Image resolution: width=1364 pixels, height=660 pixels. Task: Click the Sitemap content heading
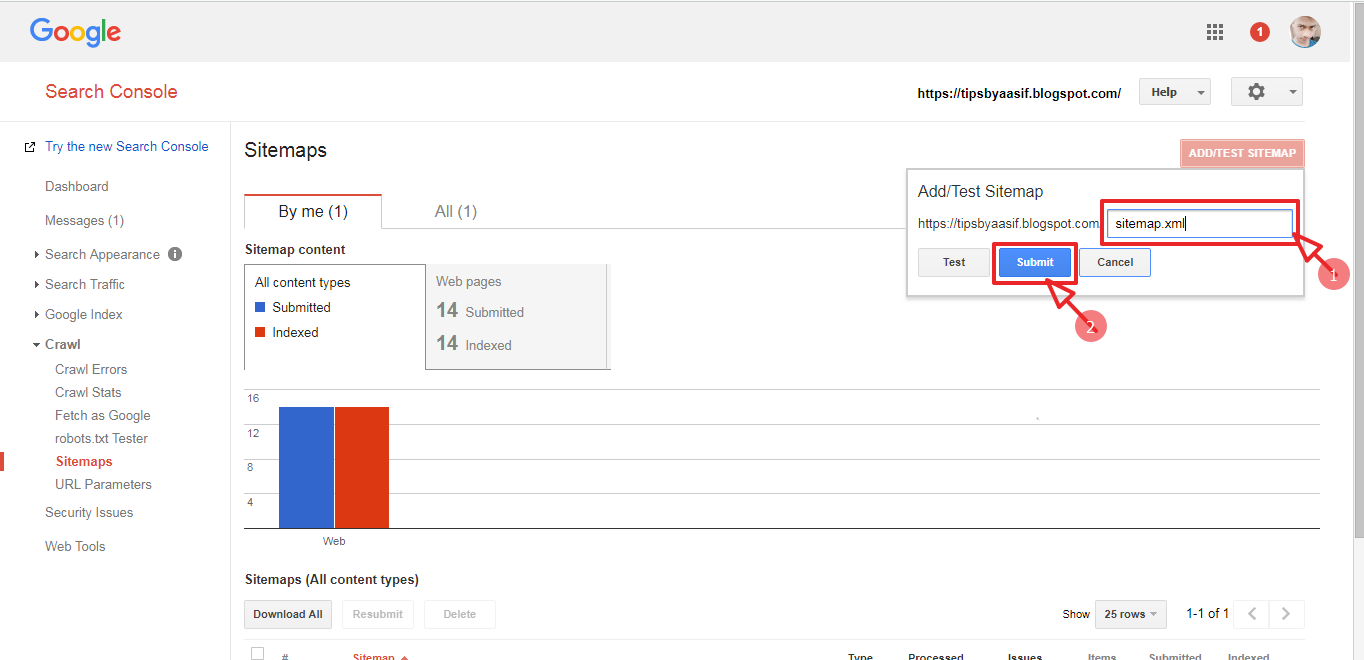click(295, 249)
